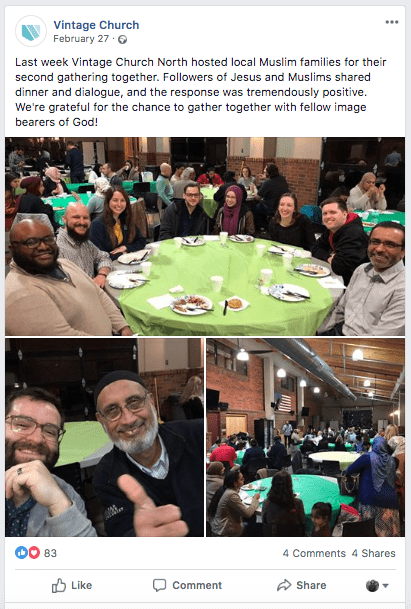Open the Vintage Church page link
The height and width of the screenshot is (609, 411).
coord(96,25)
